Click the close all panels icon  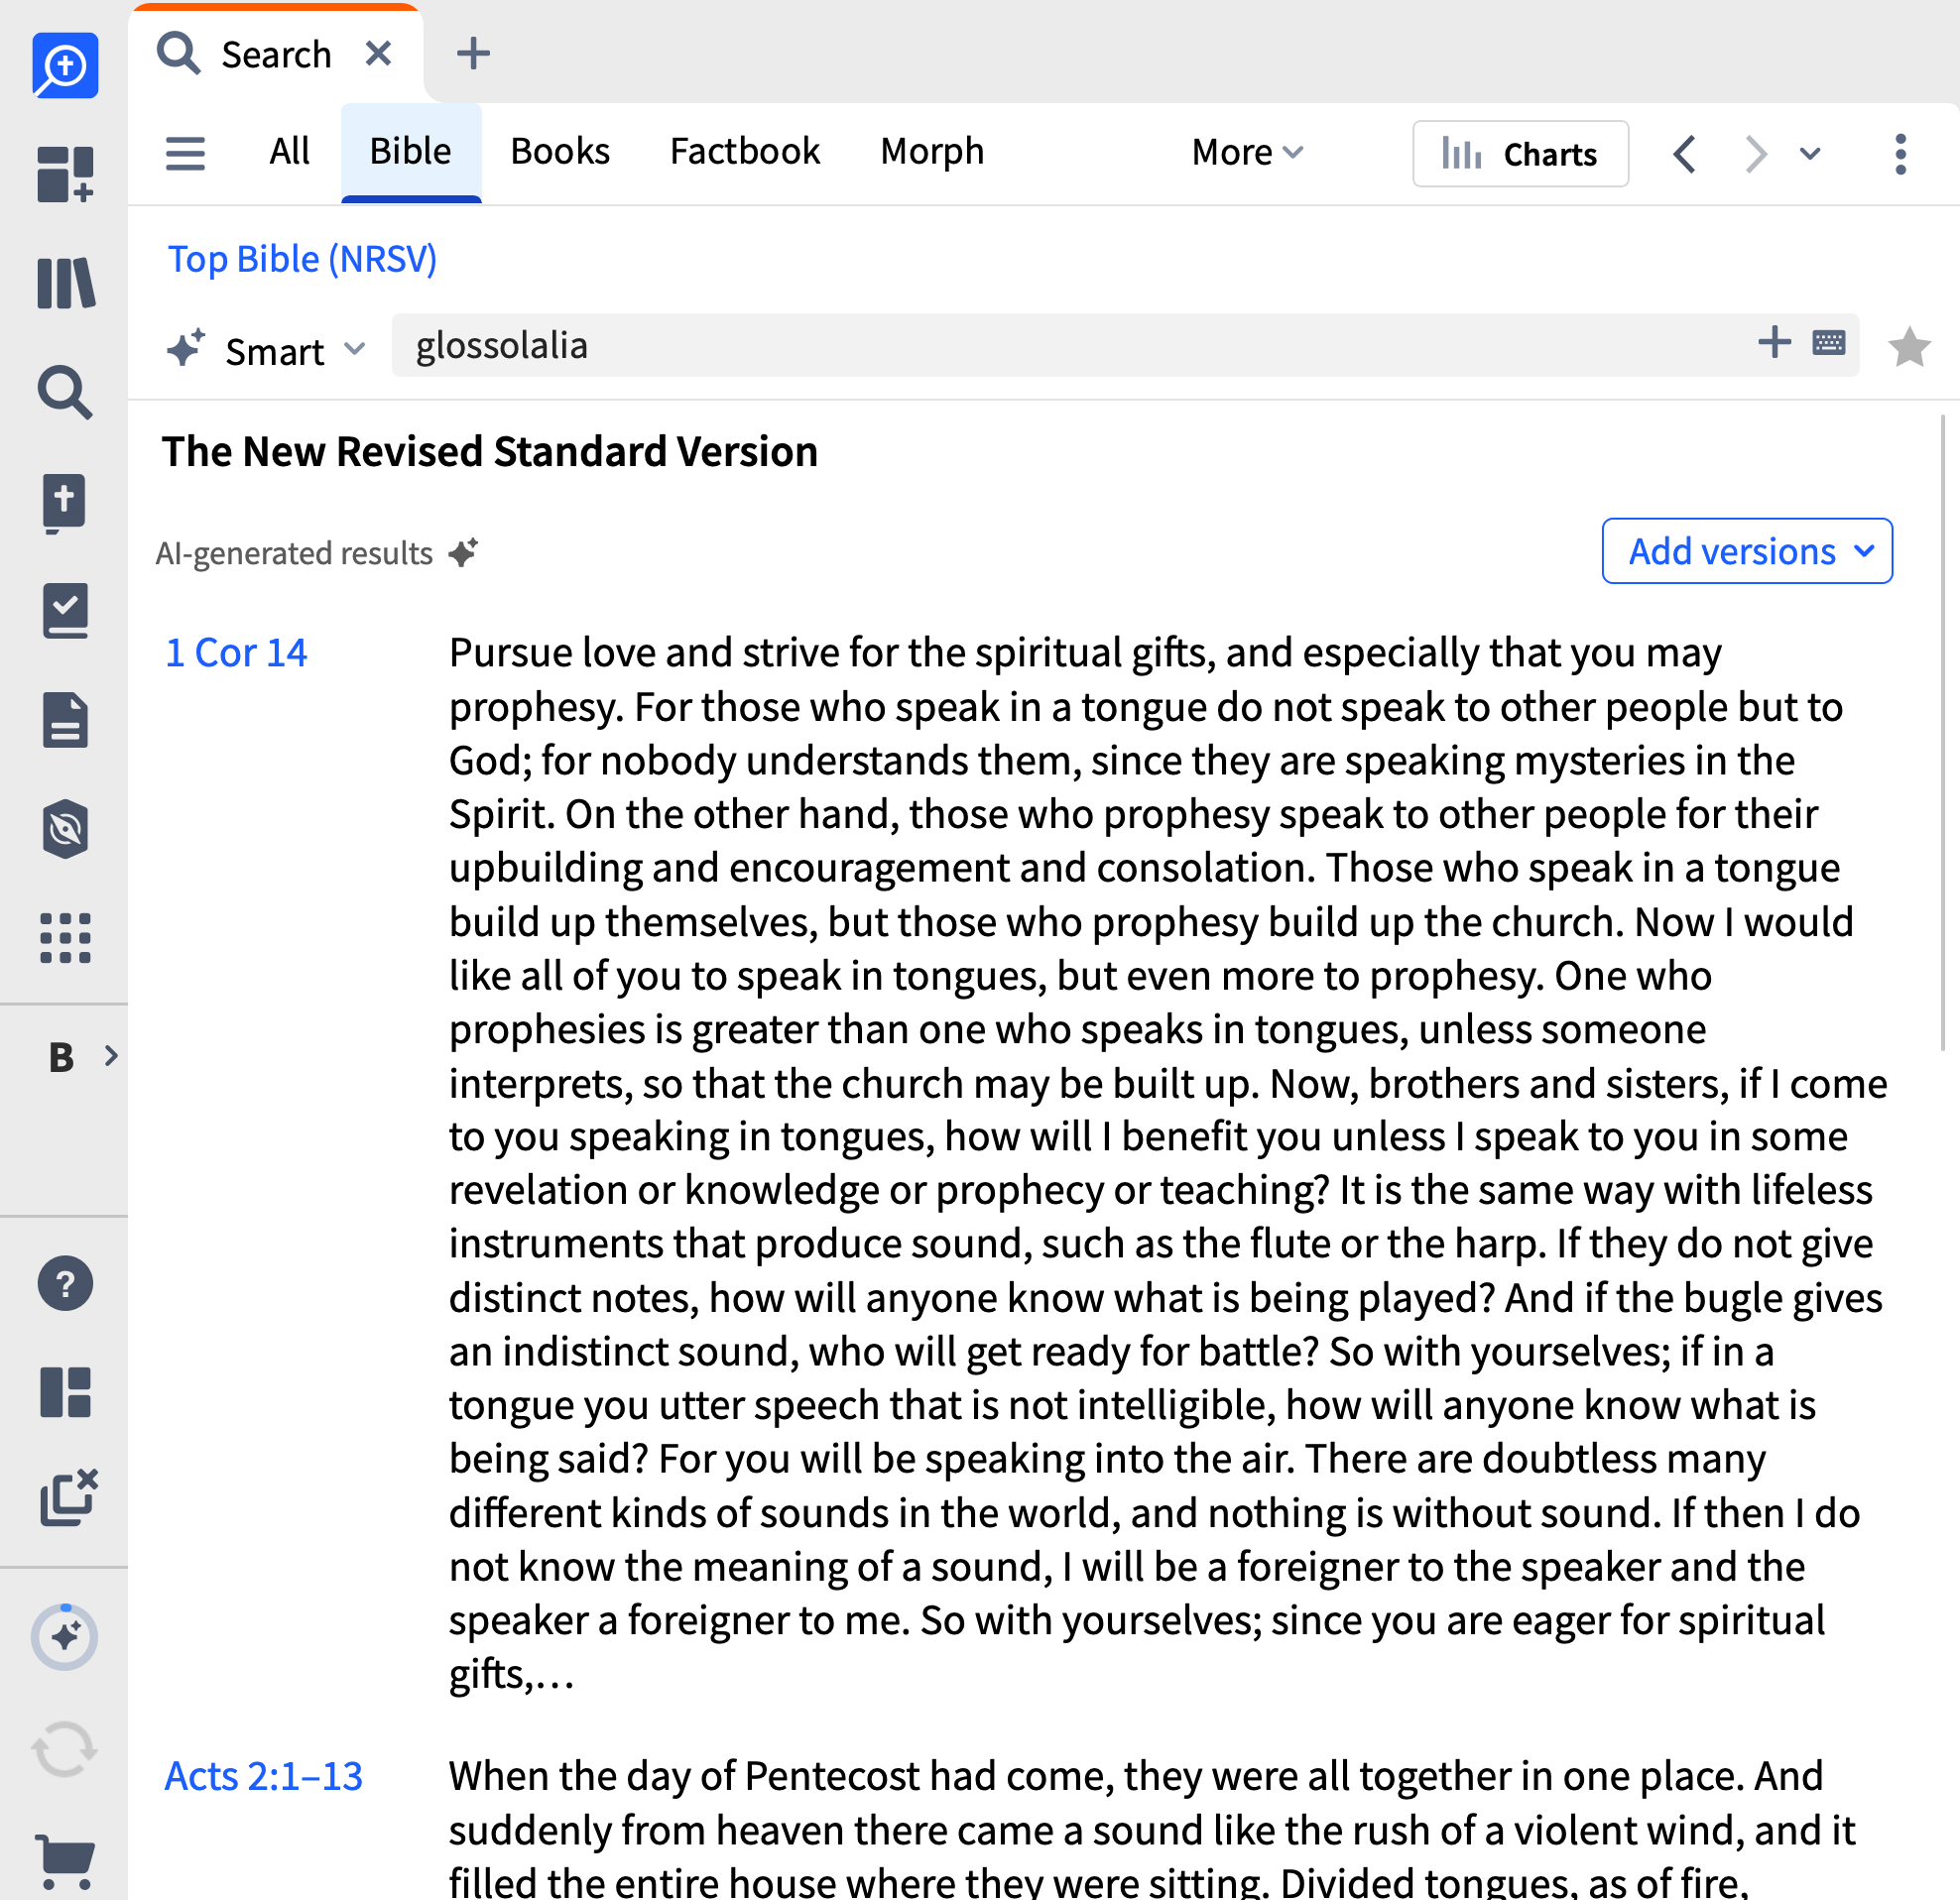click(68, 1497)
